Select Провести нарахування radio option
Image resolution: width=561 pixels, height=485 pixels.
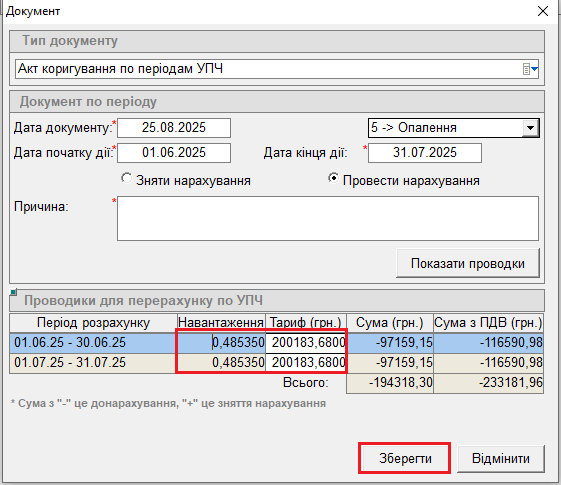(333, 178)
